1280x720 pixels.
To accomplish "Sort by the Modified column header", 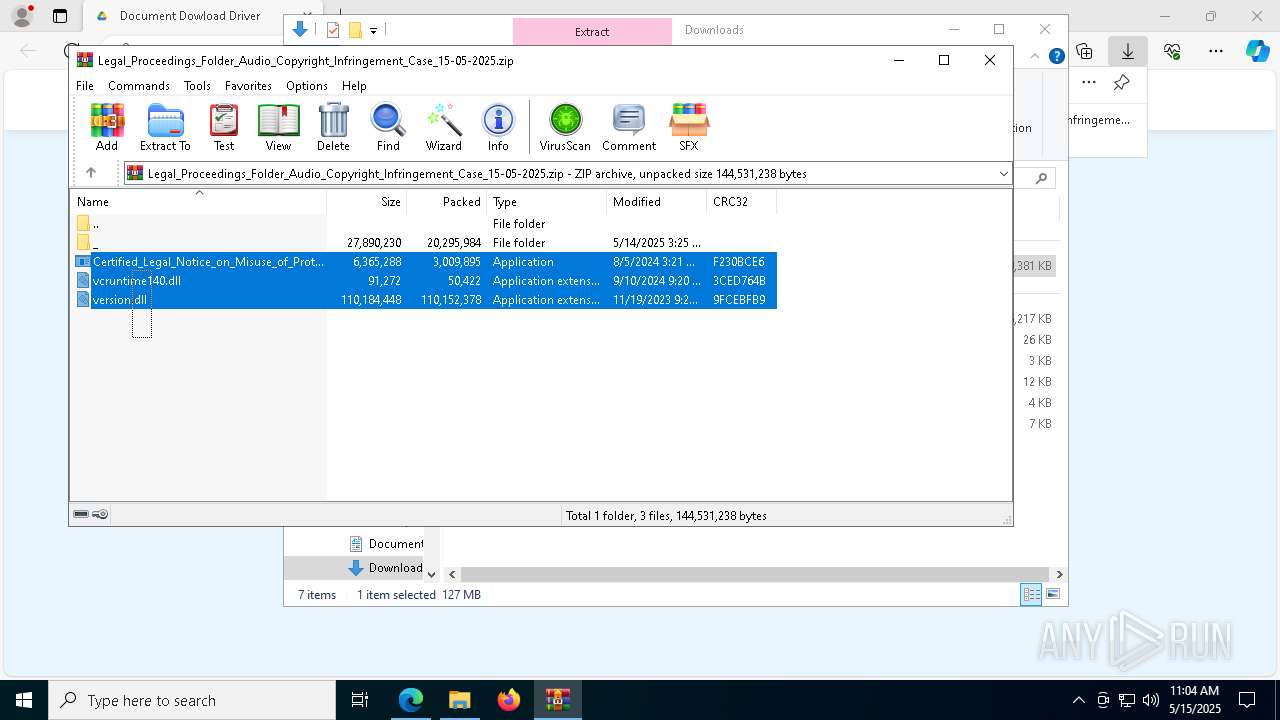I will [657, 202].
